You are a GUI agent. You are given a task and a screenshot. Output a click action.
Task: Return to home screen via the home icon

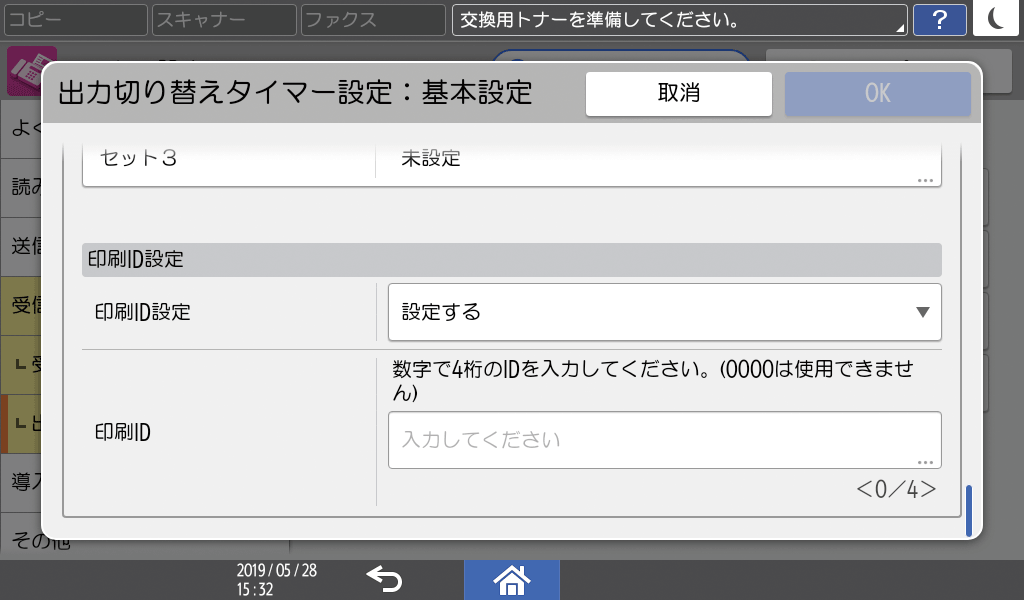pyautogui.click(x=511, y=580)
